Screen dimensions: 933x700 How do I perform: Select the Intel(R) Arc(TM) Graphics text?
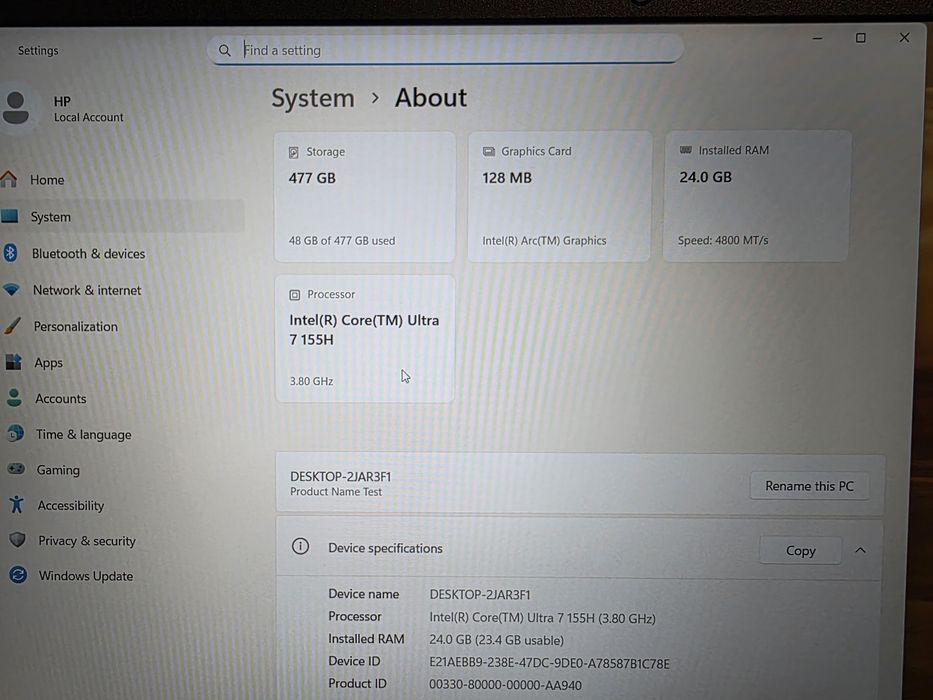point(544,240)
